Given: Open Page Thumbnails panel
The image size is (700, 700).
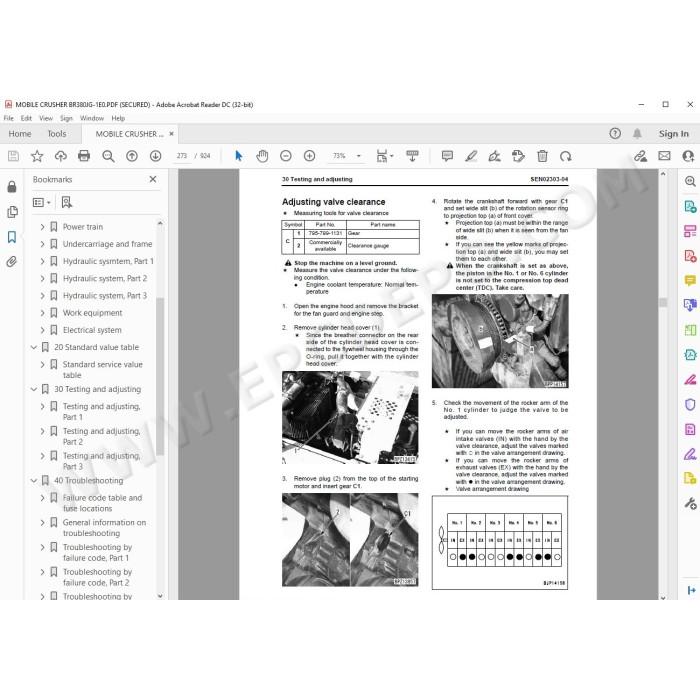Looking at the screenshot, I should point(12,212).
